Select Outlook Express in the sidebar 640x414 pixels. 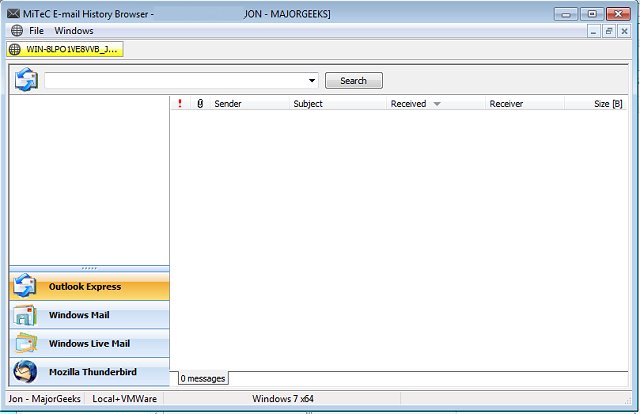[89, 287]
